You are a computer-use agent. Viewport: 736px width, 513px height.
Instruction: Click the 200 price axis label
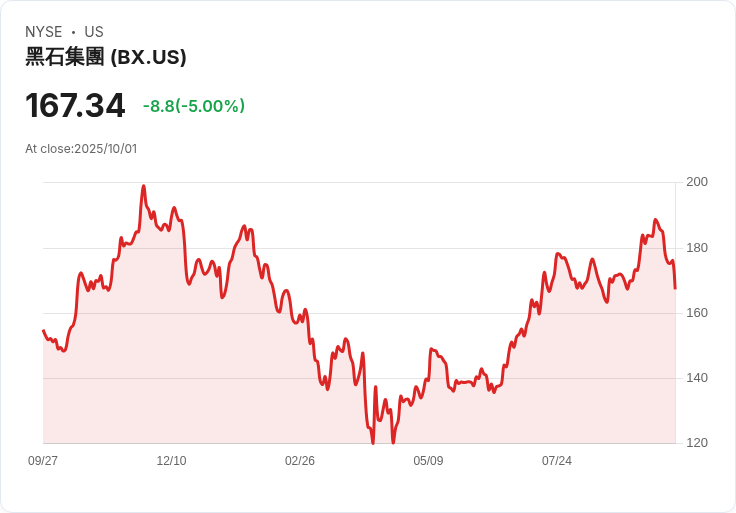coord(697,182)
